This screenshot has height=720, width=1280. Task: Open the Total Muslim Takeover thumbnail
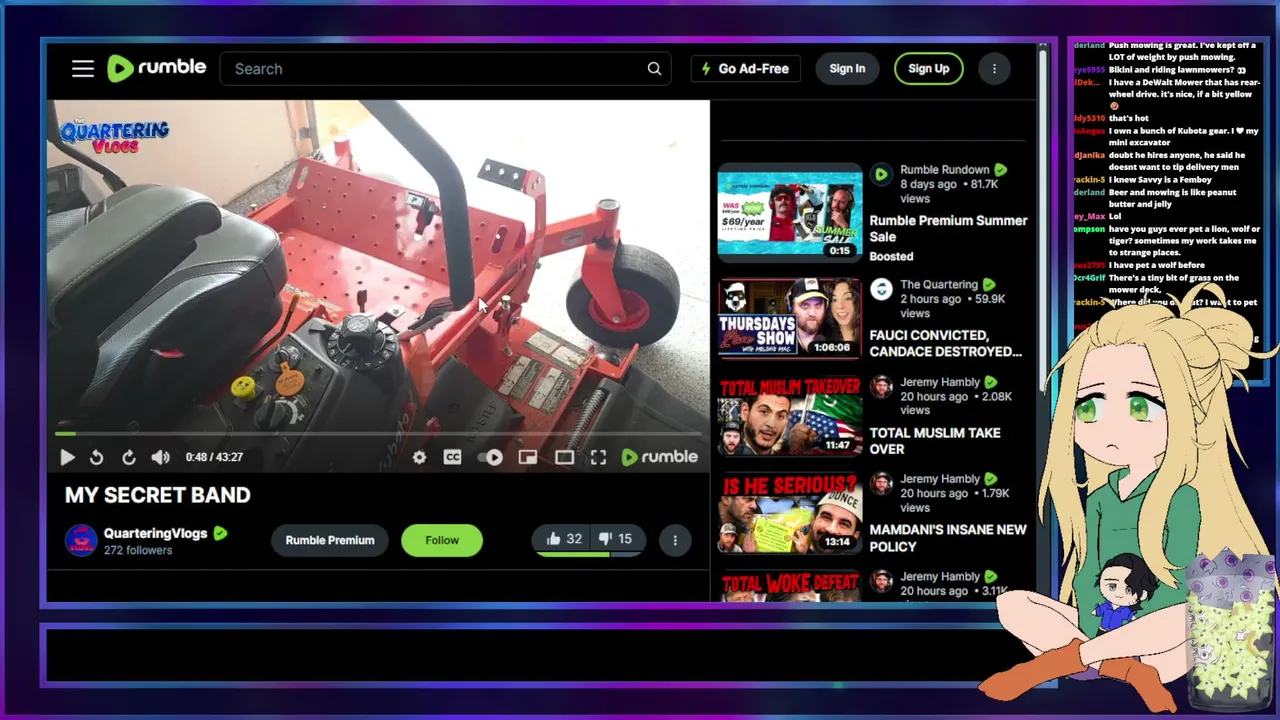789,416
